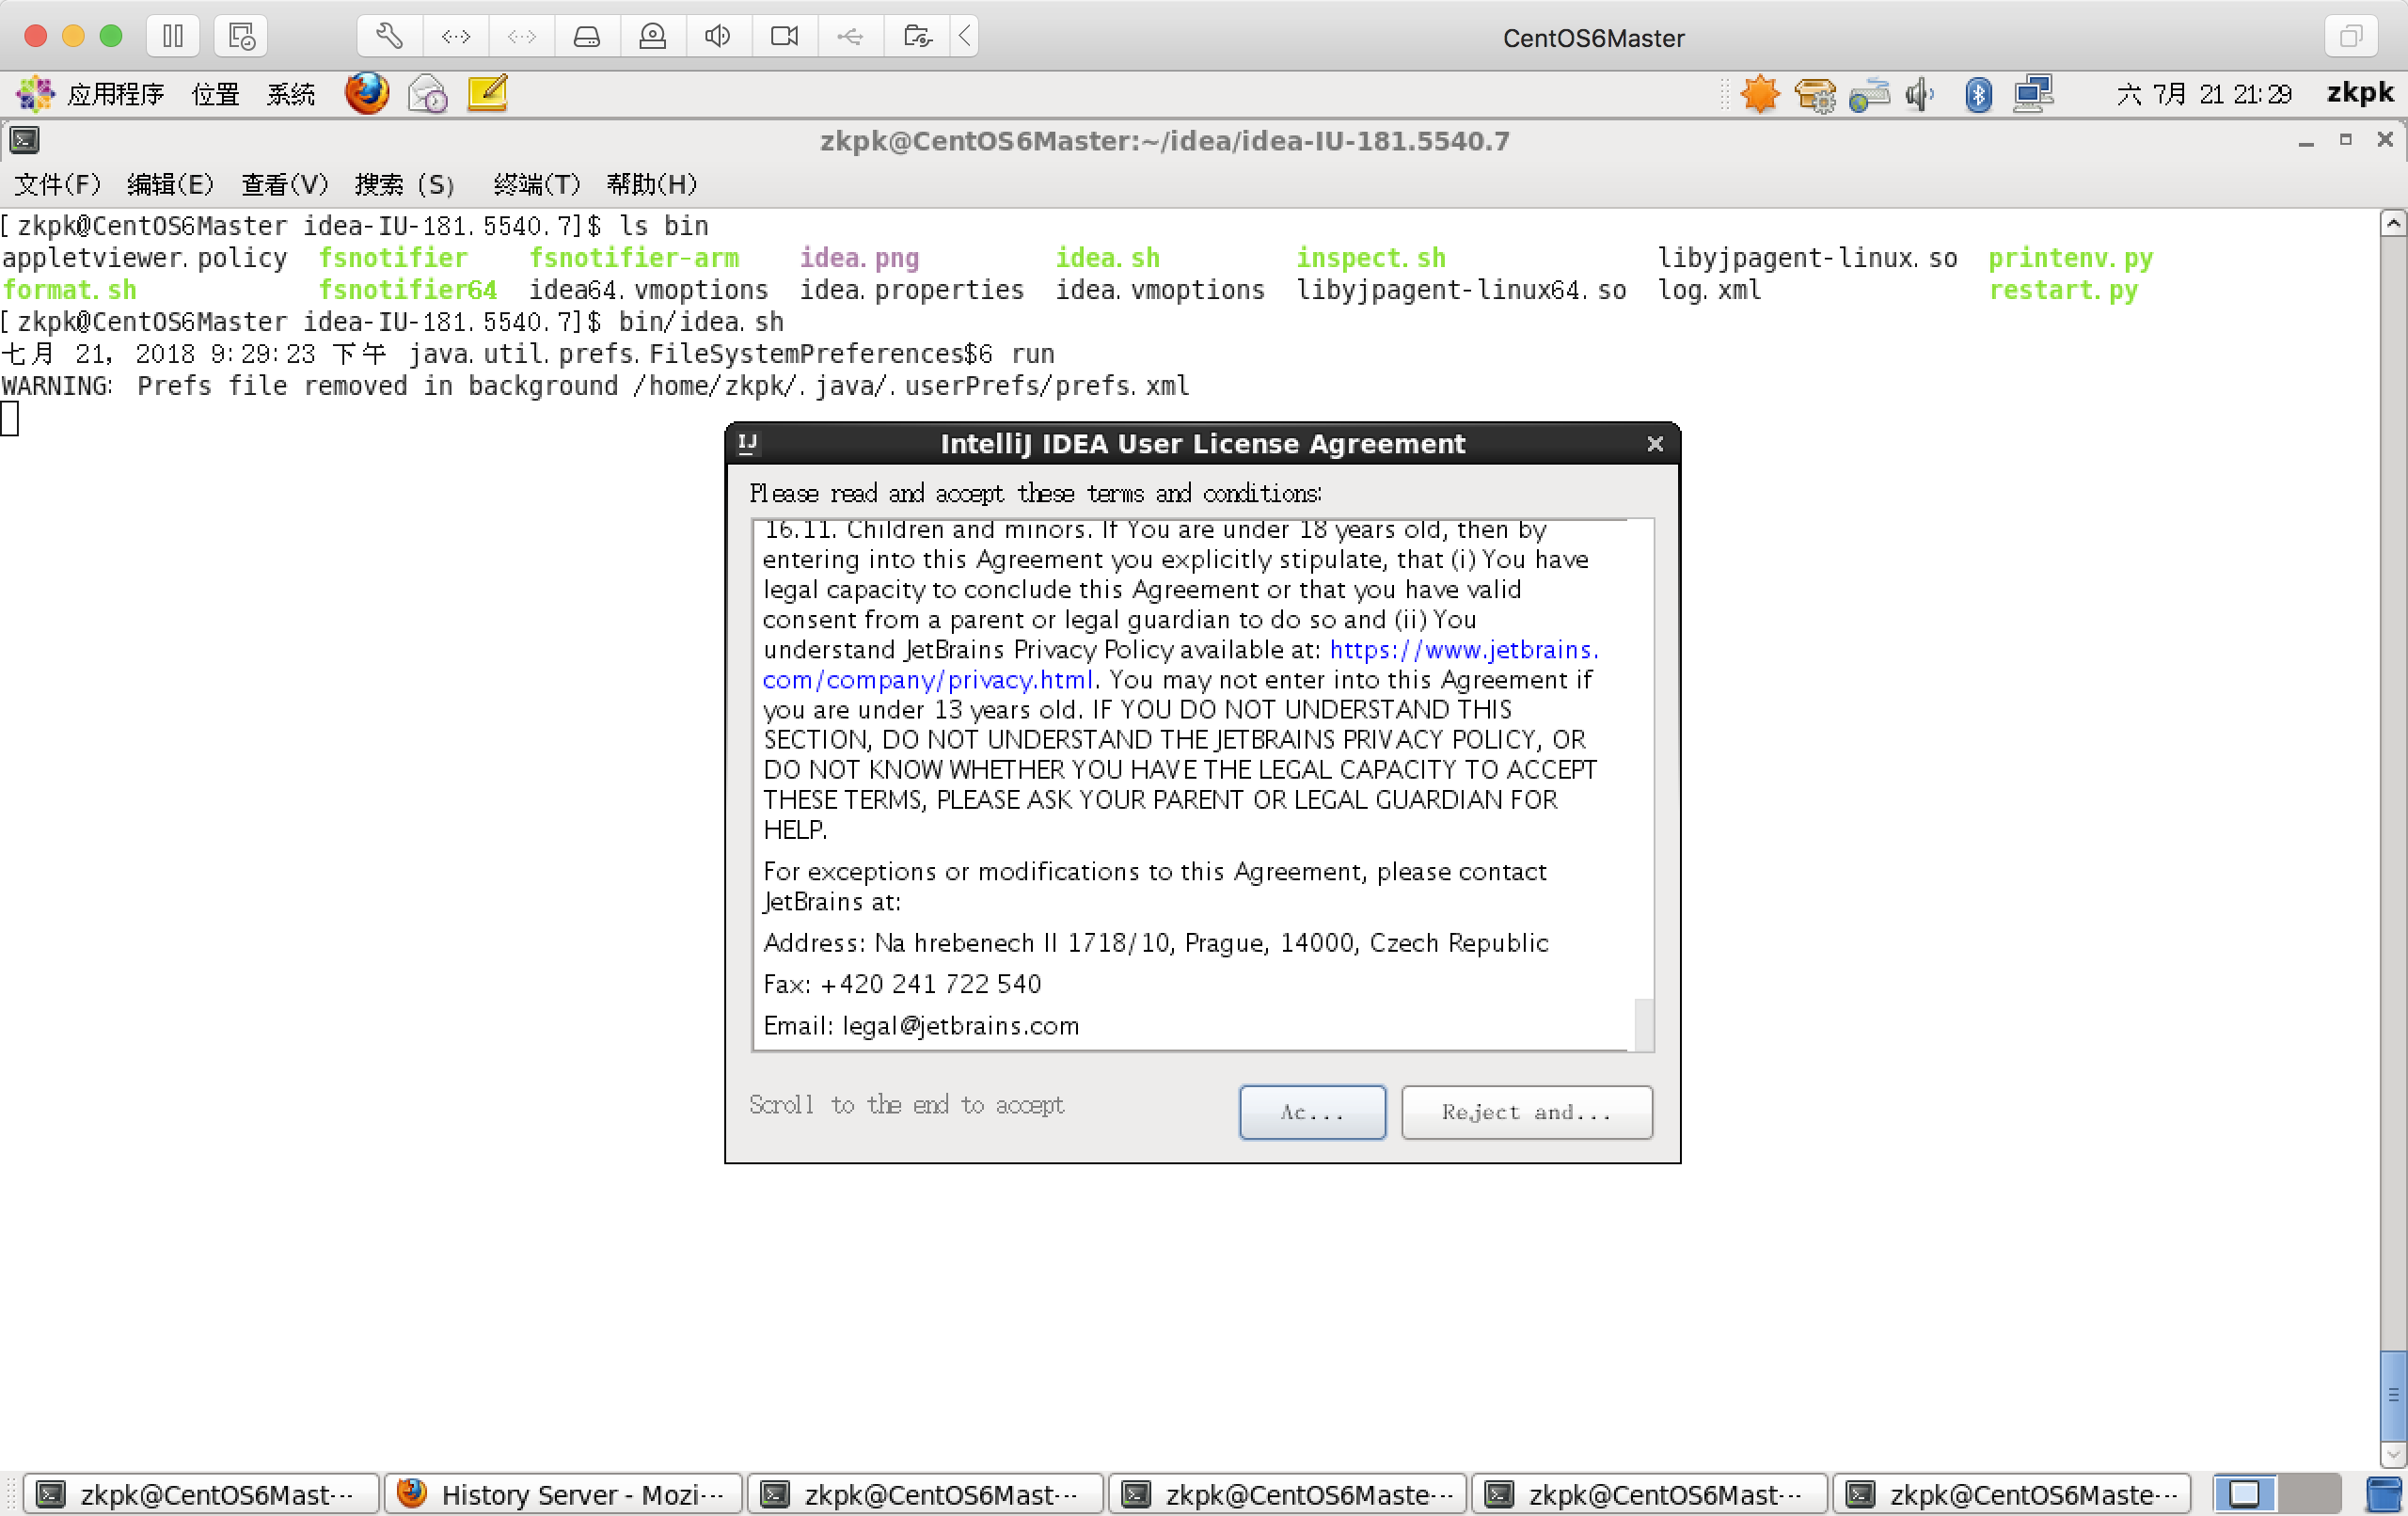
Task: Open the yellow notes editor icon
Action: [x=488, y=94]
